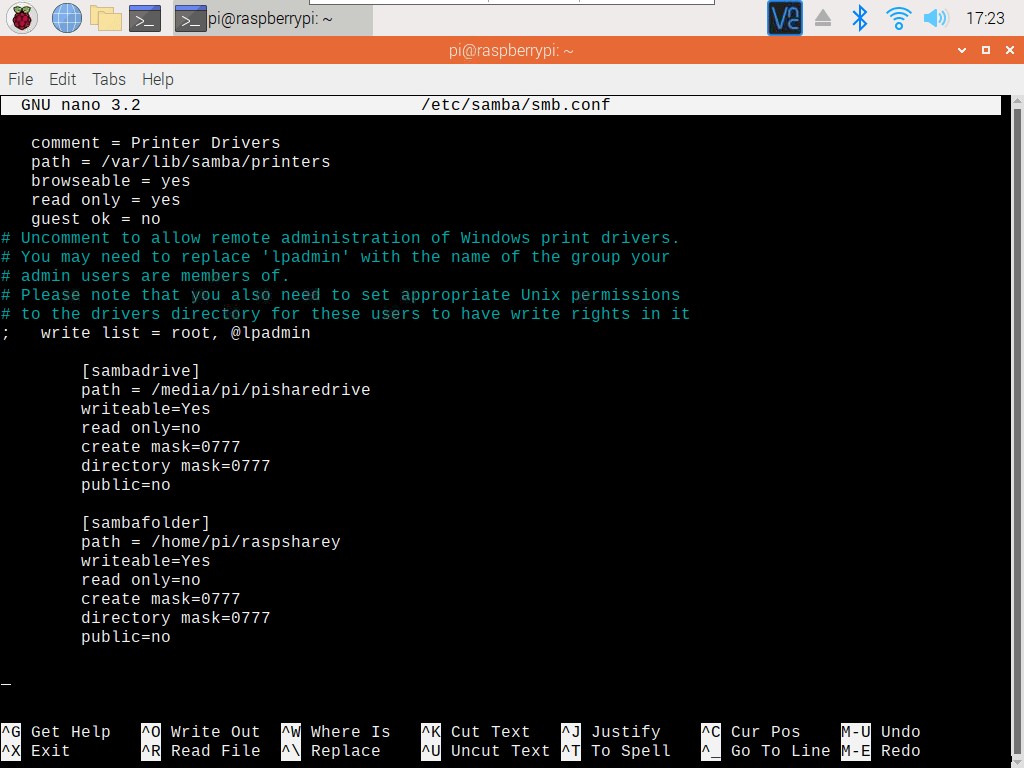This screenshot has width=1024, height=768.
Task: Open the Tabs menu
Action: pyautogui.click(x=108, y=79)
